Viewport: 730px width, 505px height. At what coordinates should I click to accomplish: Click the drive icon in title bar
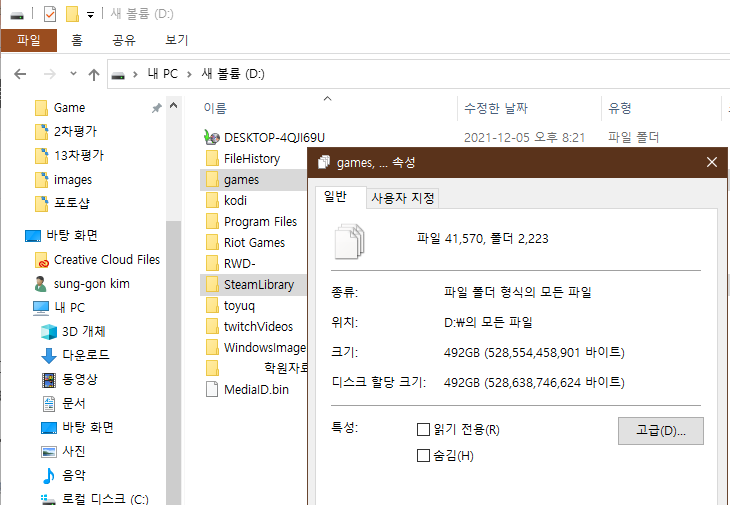pyautogui.click(x=17, y=15)
